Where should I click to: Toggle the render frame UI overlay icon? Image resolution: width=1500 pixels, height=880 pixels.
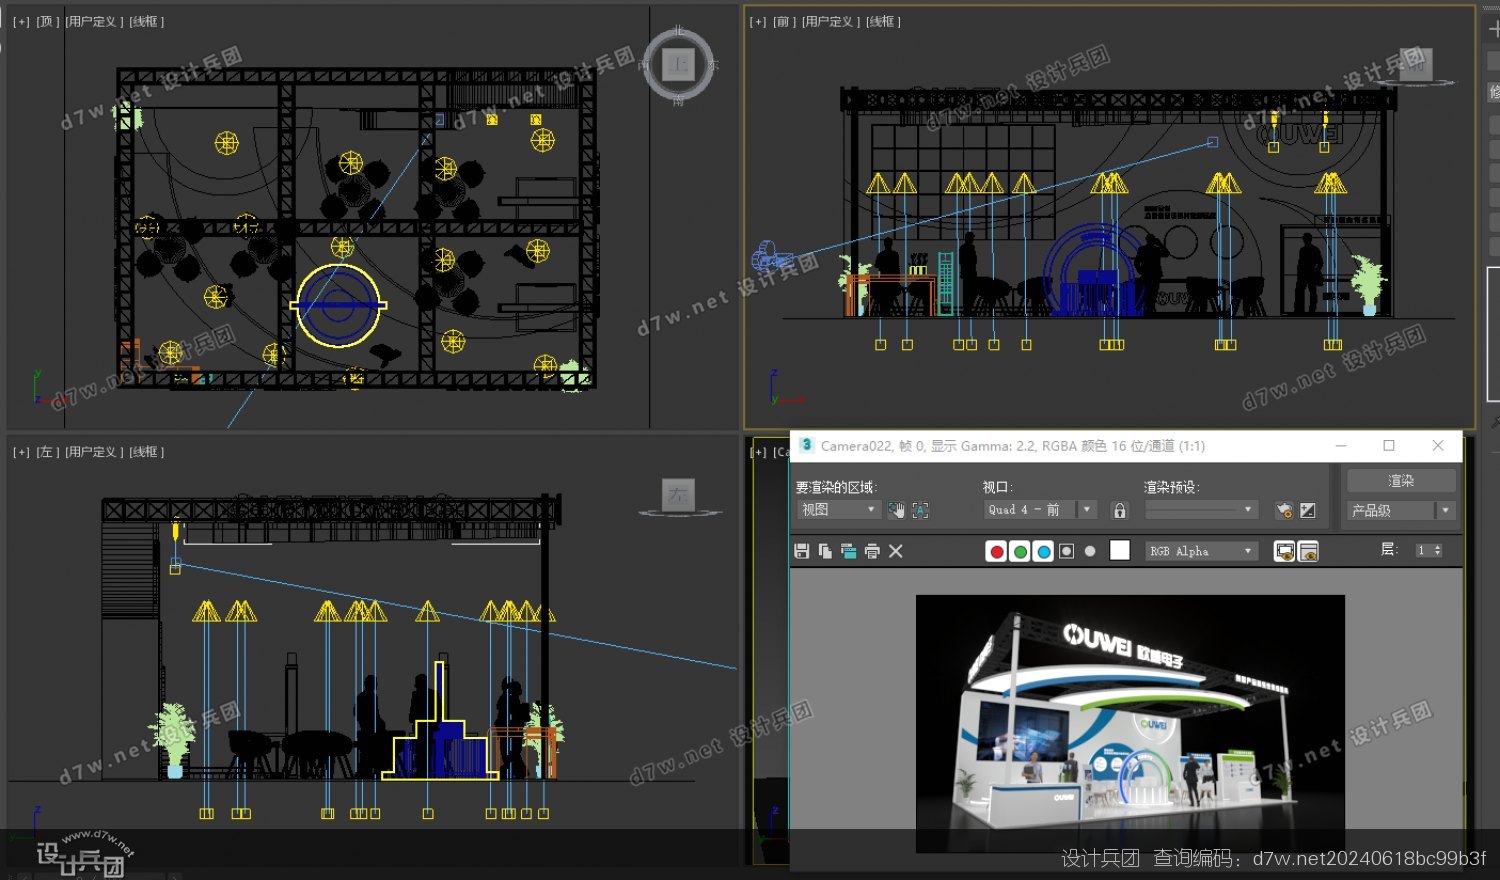tap(1284, 551)
